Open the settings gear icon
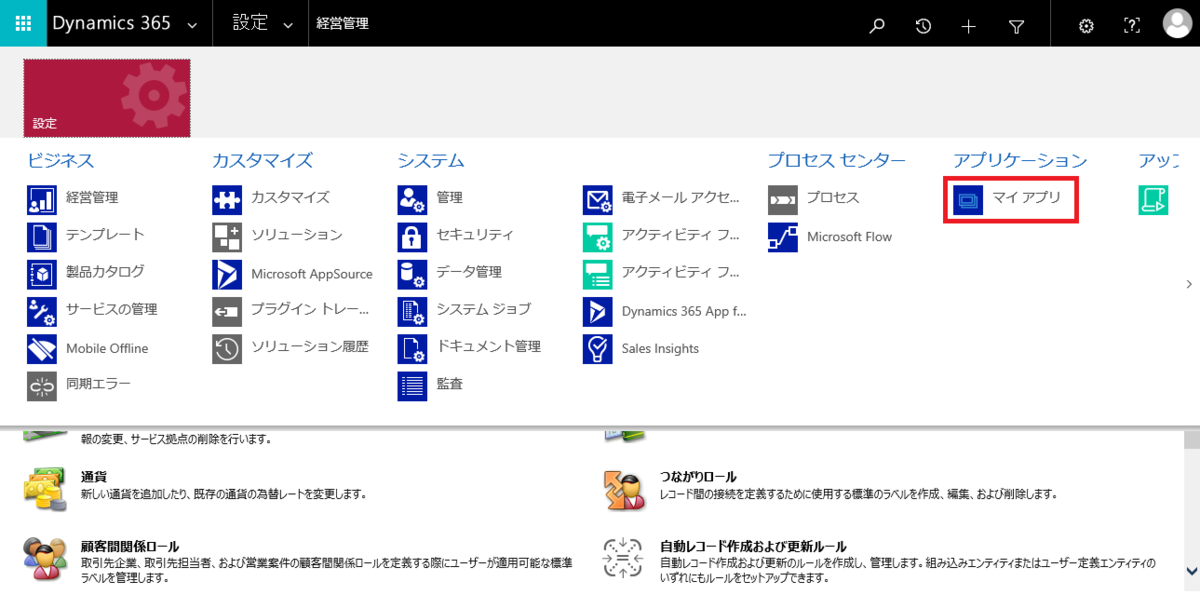Viewport: 1200px width, 595px height. point(1086,26)
